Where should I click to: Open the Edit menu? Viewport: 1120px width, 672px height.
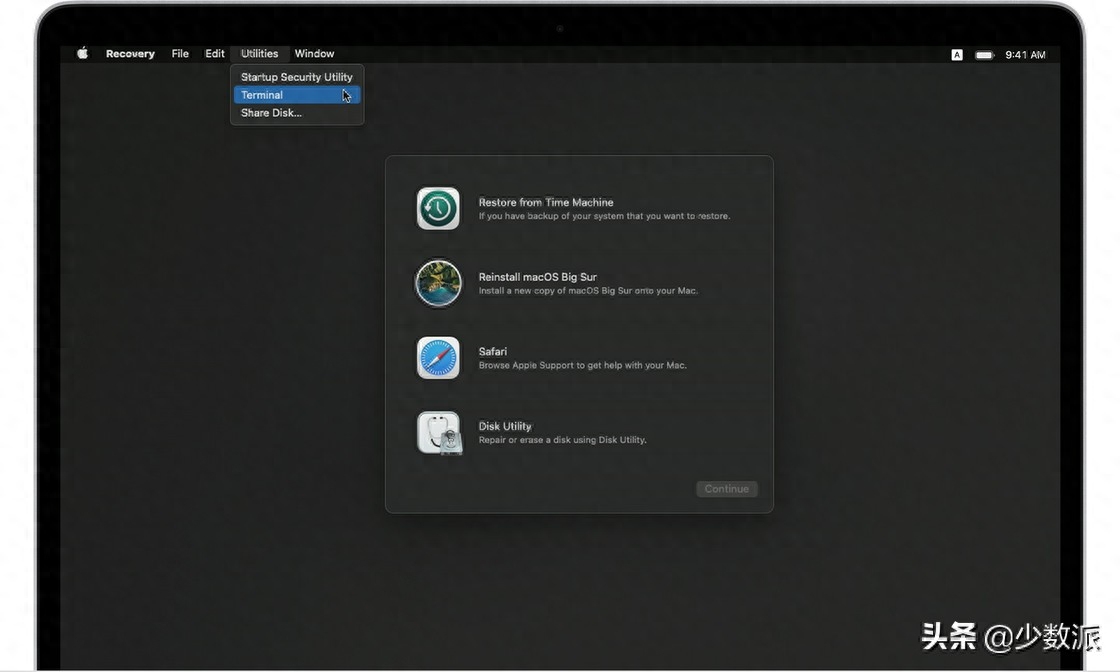(214, 53)
